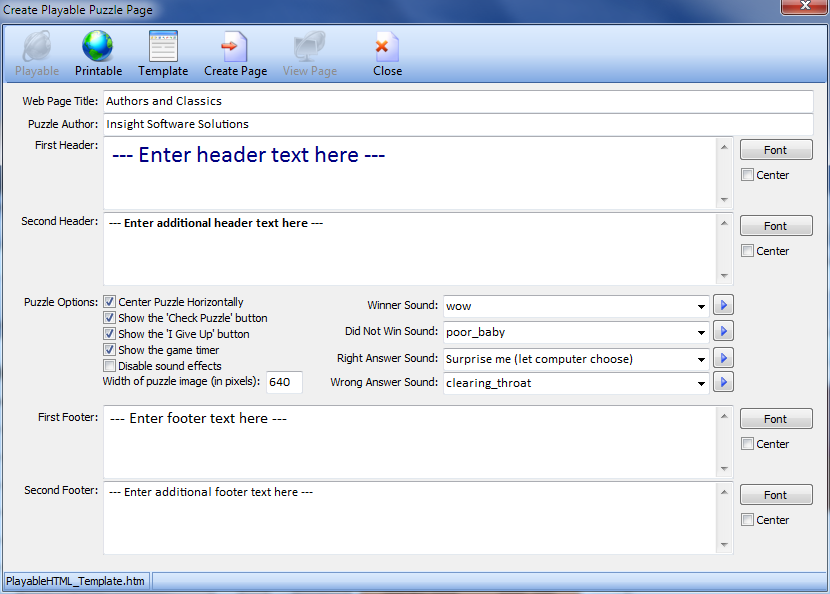Click the Printable globe icon
This screenshot has height=594, width=830.
coord(98,47)
